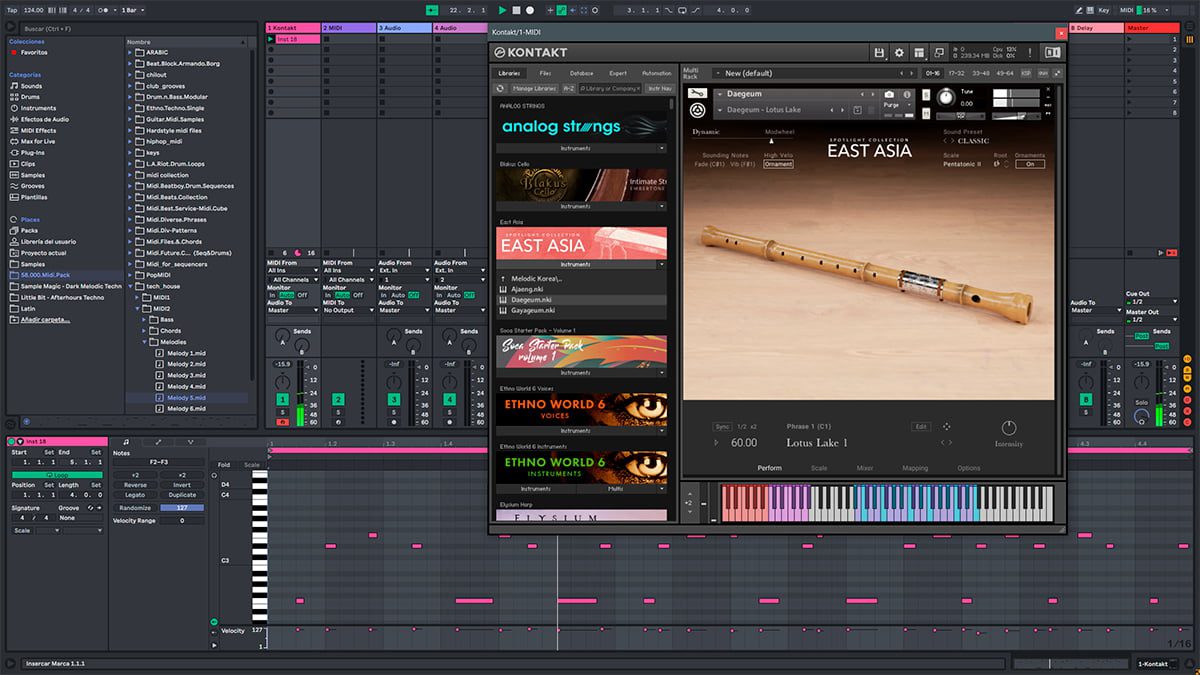This screenshot has height=675, width=1200.
Task: Click the Reverse button in Notes panel
Action: pos(135,485)
